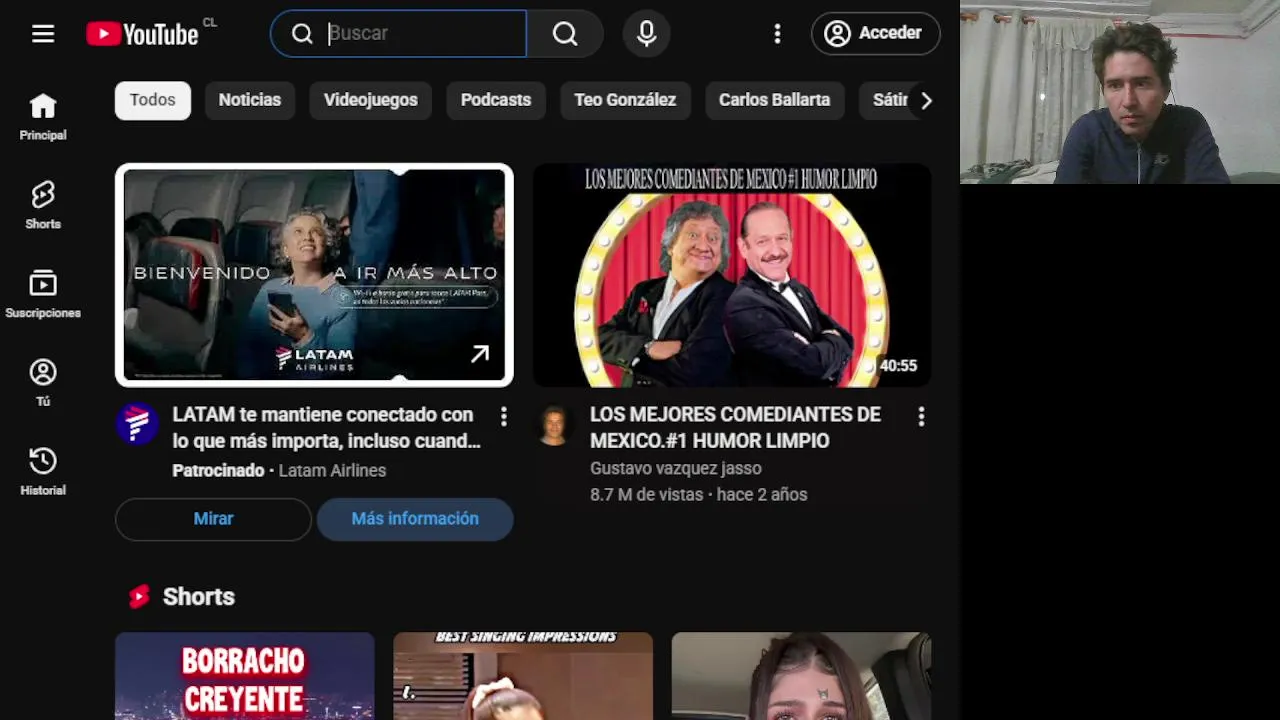Open the BORRACHO CREYENTE short

click(x=245, y=676)
